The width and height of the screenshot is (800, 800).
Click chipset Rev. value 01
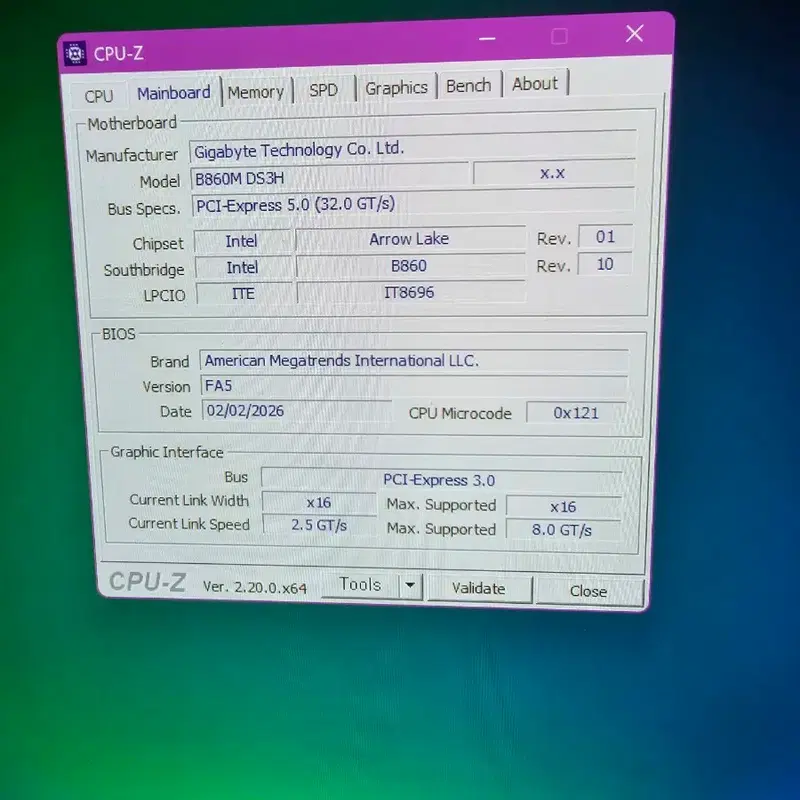pyautogui.click(x=605, y=237)
